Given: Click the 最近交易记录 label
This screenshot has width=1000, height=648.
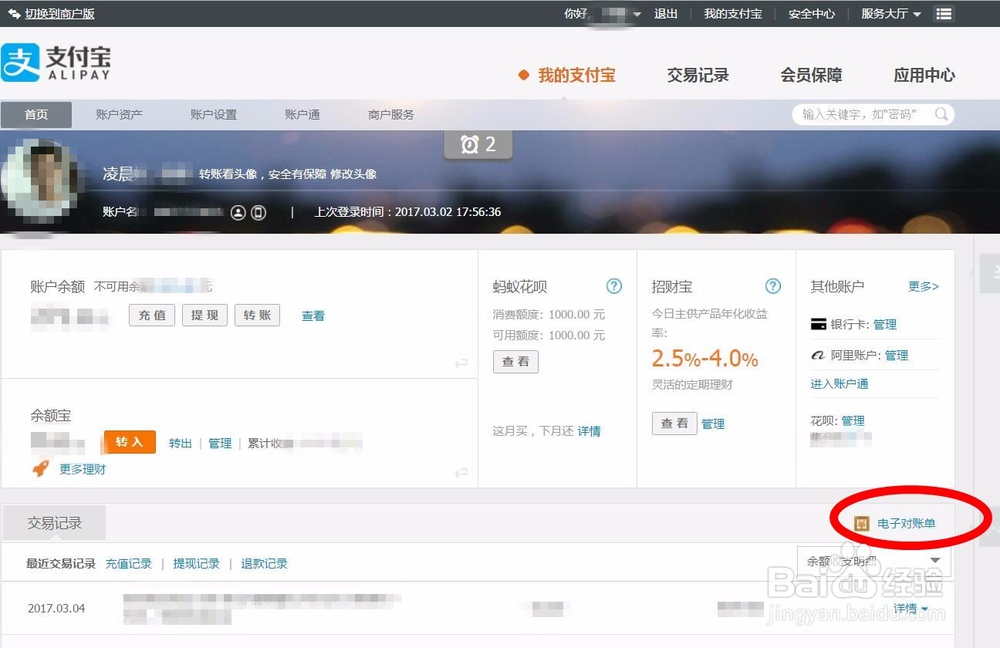Looking at the screenshot, I should 61,564.
